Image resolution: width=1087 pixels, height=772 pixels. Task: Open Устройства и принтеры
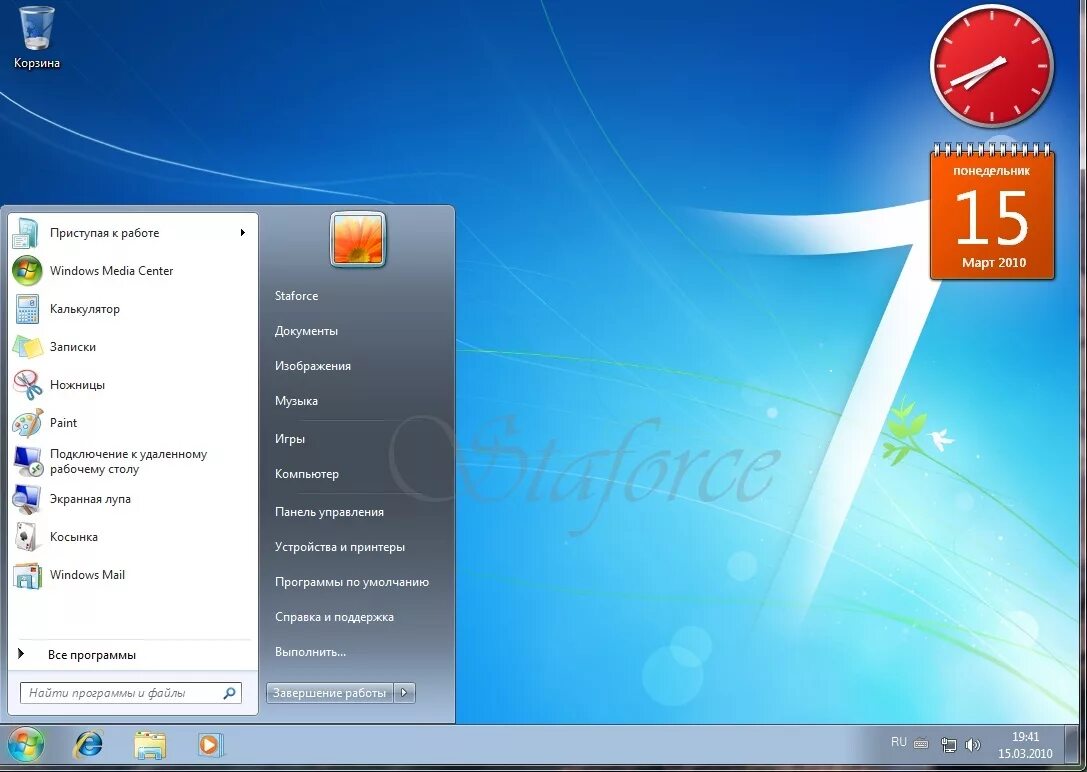(x=340, y=547)
